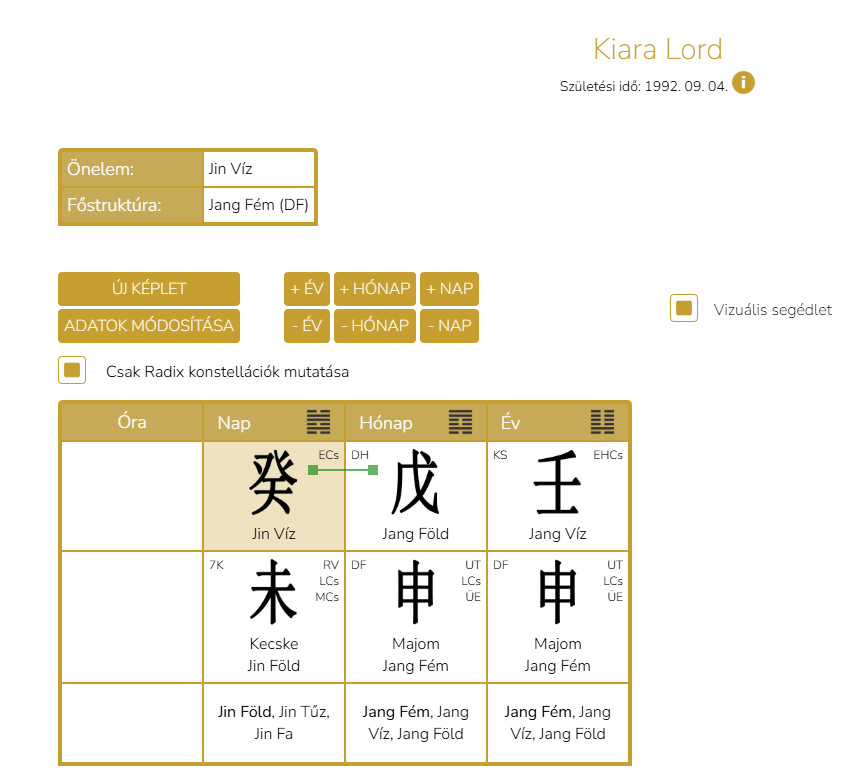Click the hexagram icon in Hónap column
Screen dimensions: 843x770
tap(460, 422)
